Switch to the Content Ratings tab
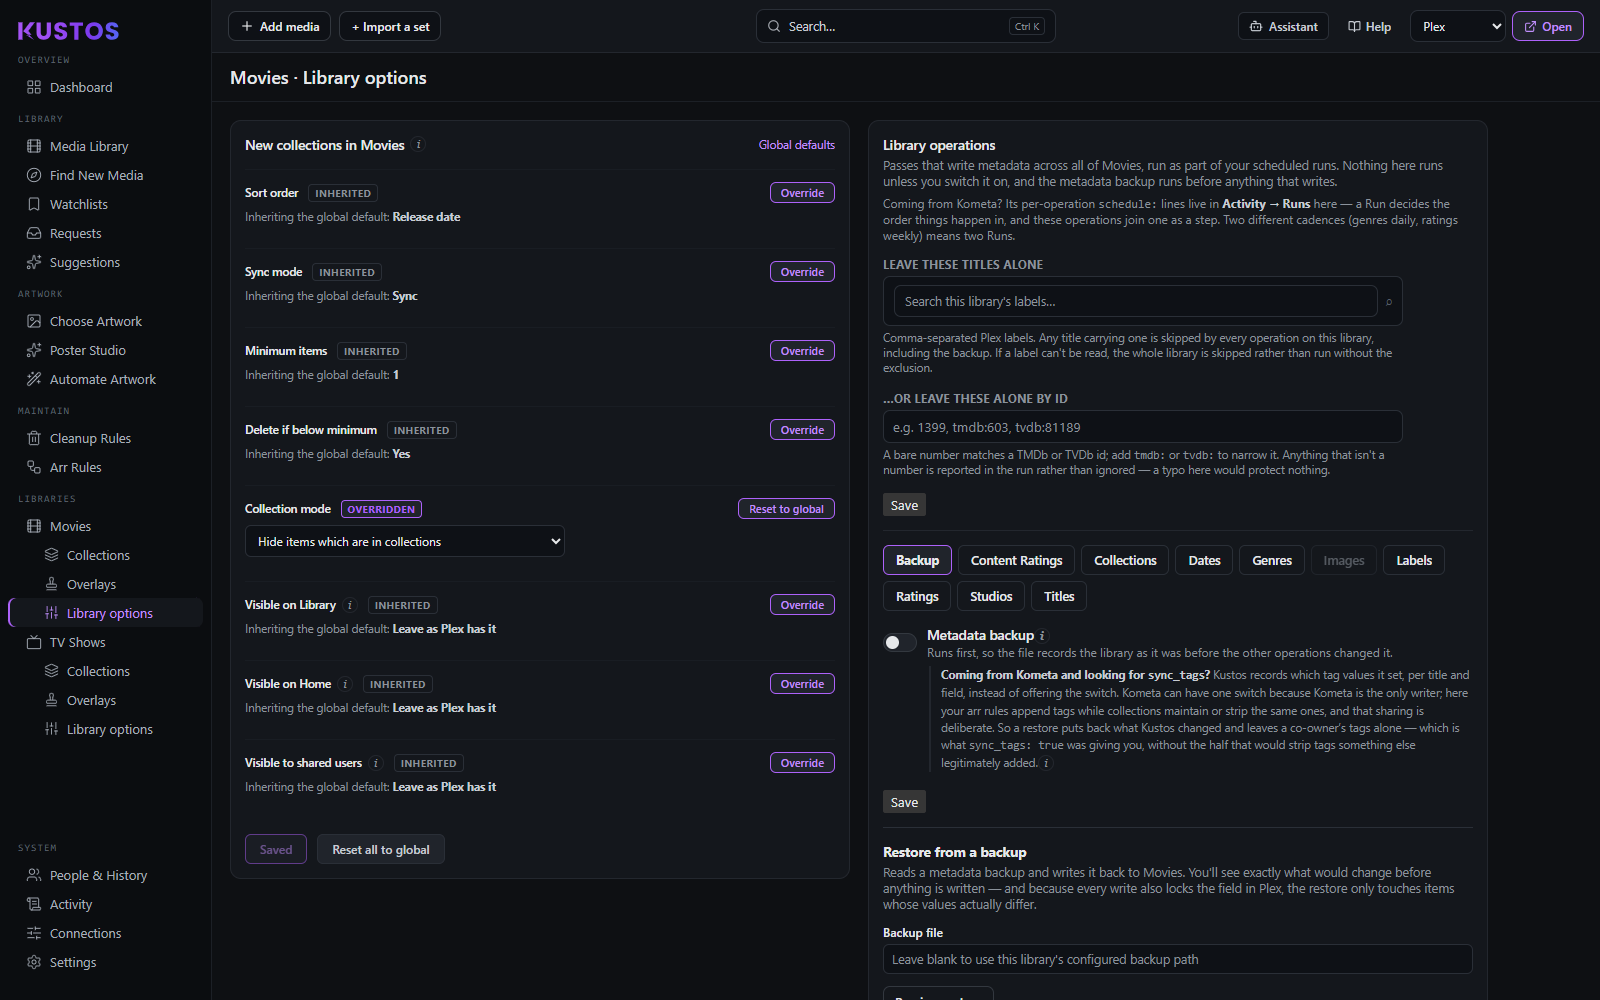Image resolution: width=1600 pixels, height=1000 pixels. click(1016, 560)
